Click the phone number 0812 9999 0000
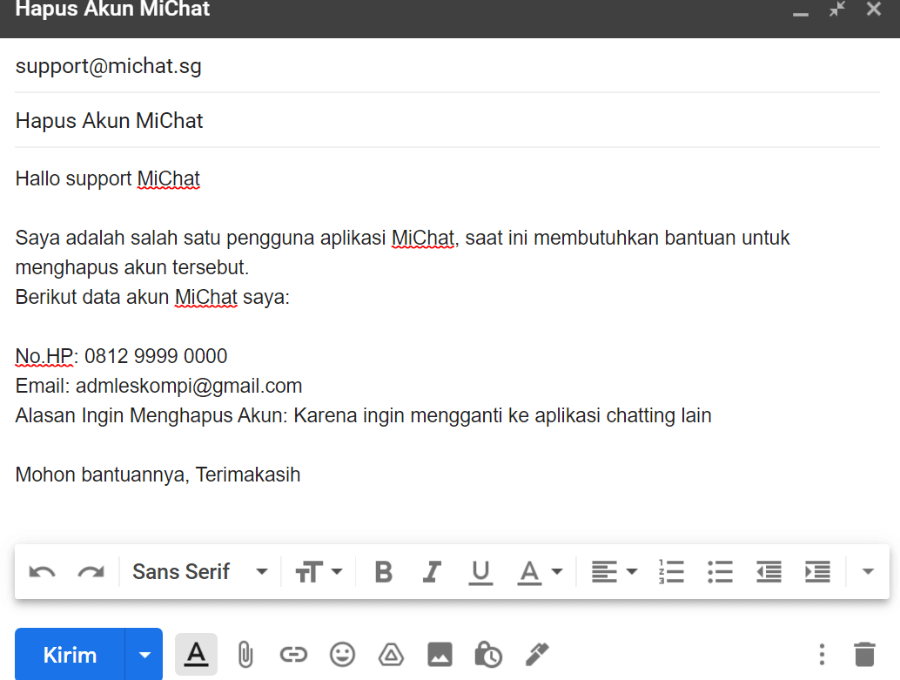 (x=156, y=356)
